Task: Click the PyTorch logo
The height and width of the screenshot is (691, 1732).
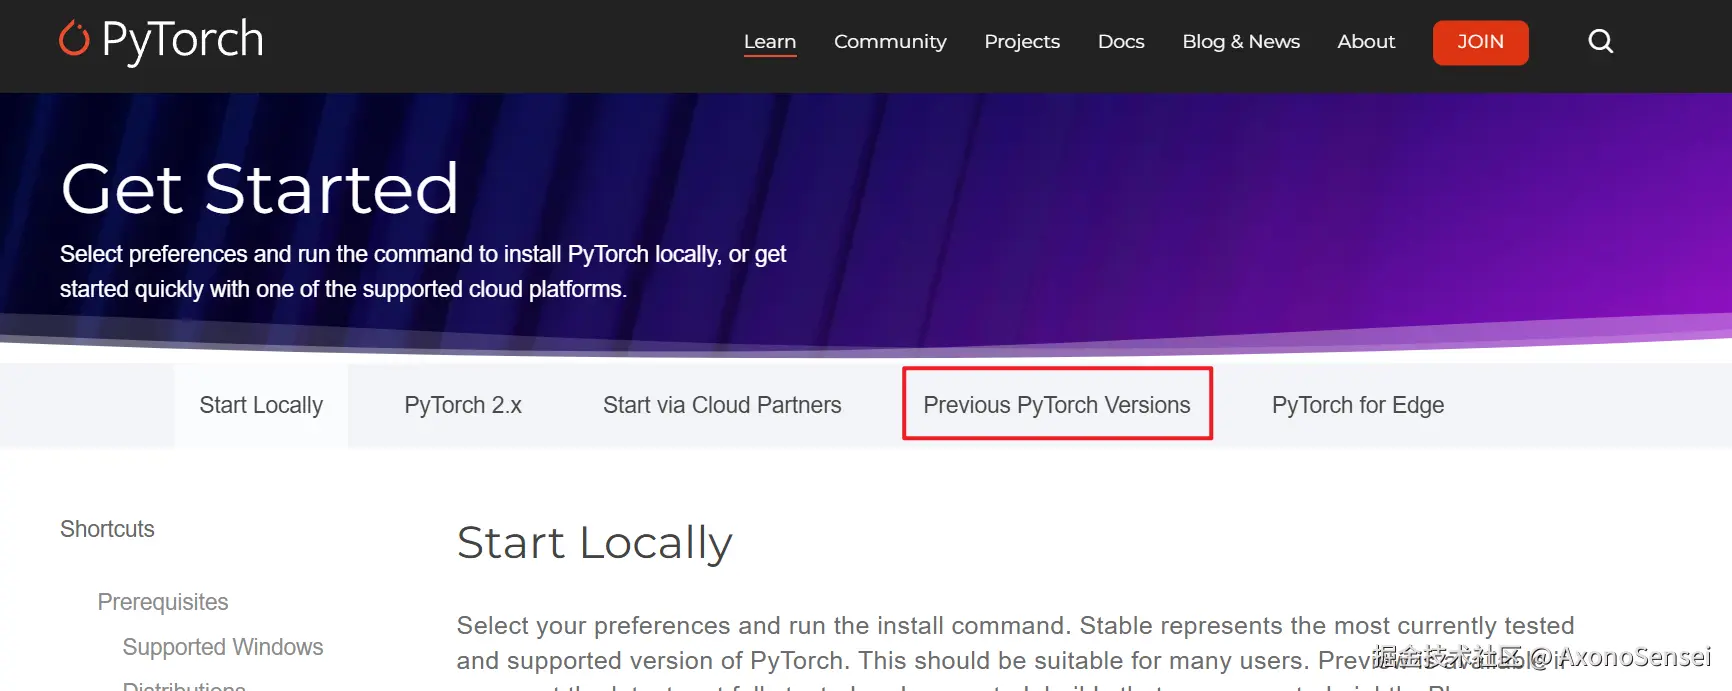Action: pos(161,40)
